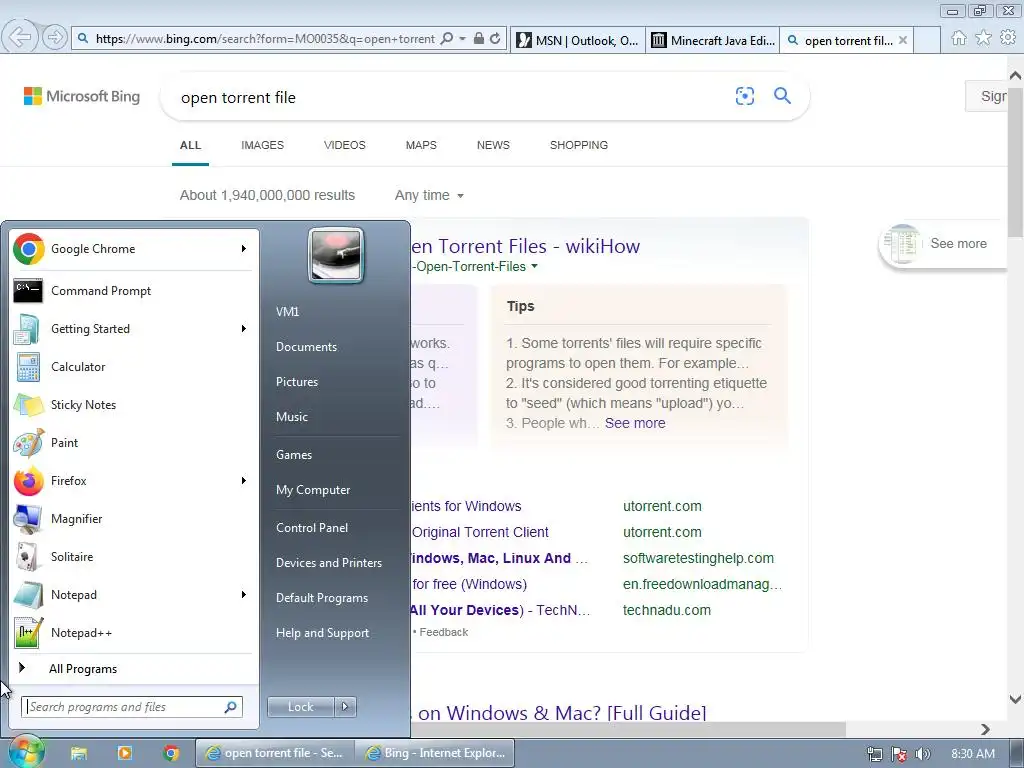This screenshot has width=1024, height=768.
Task: Expand Getting Started submenu arrow
Action: 244,328
